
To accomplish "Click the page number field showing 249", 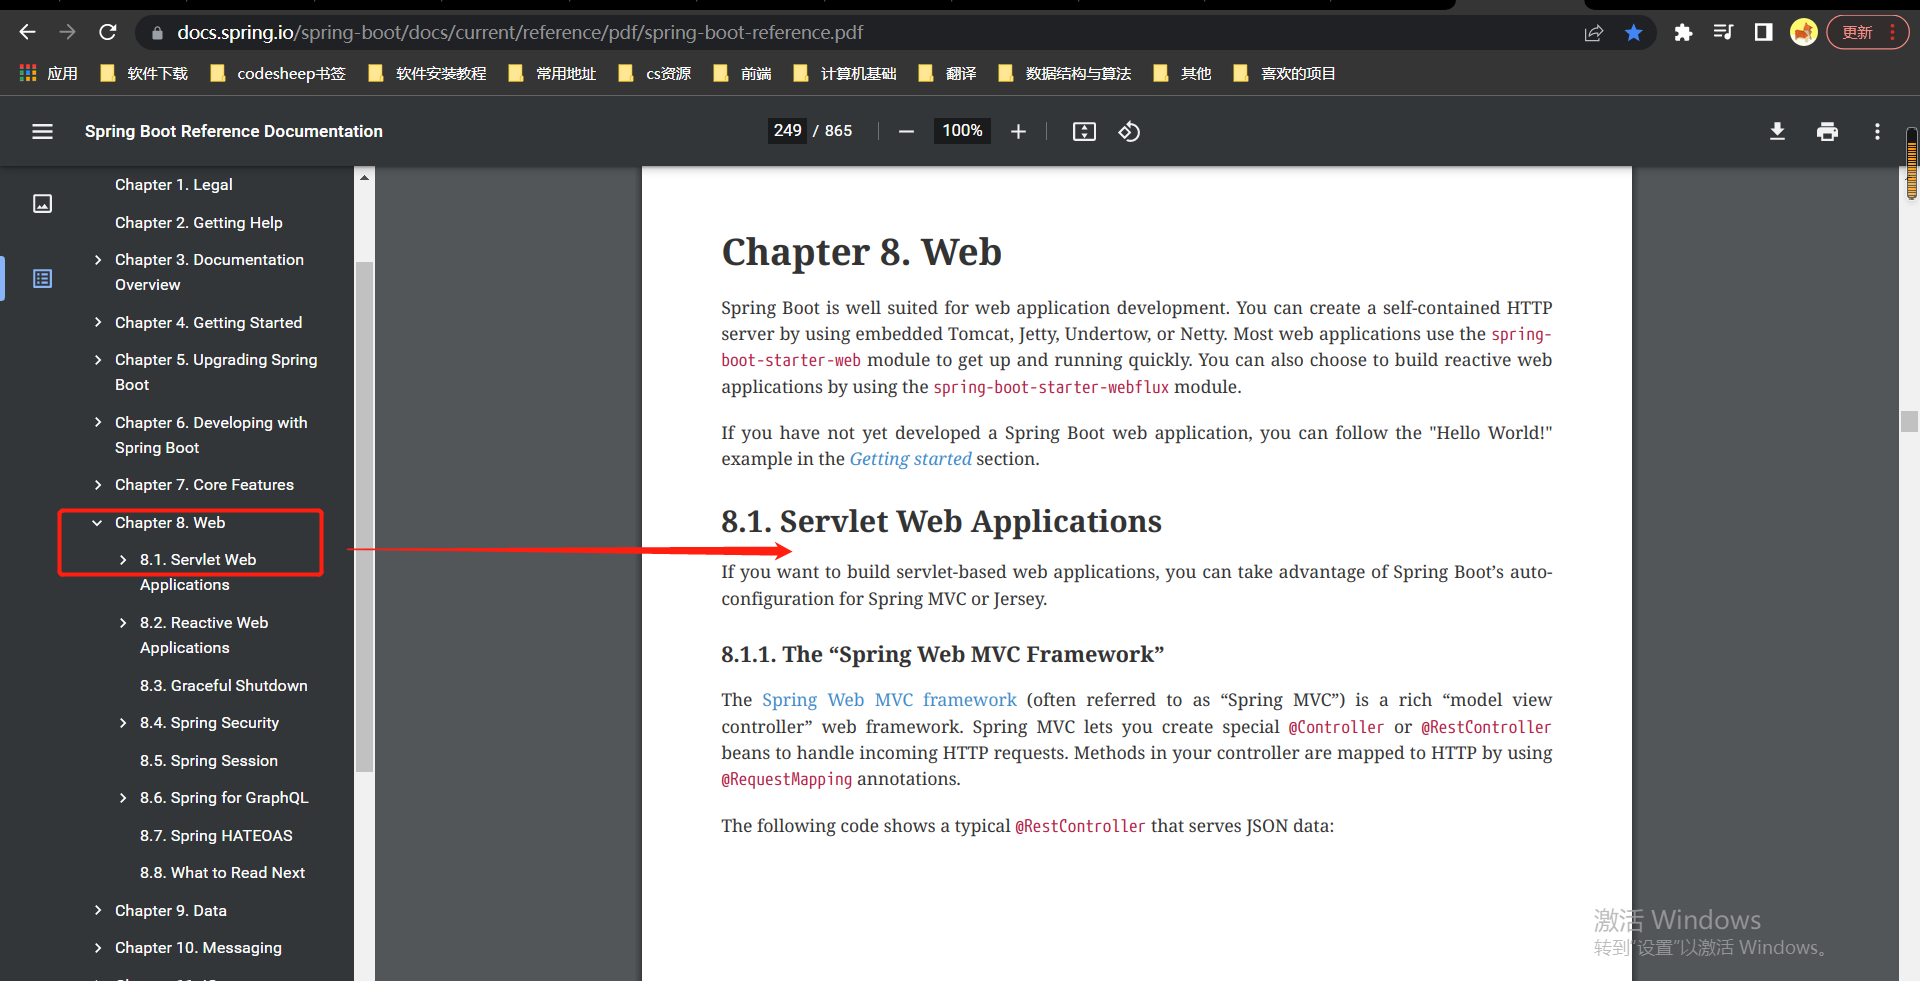I will coord(788,131).
